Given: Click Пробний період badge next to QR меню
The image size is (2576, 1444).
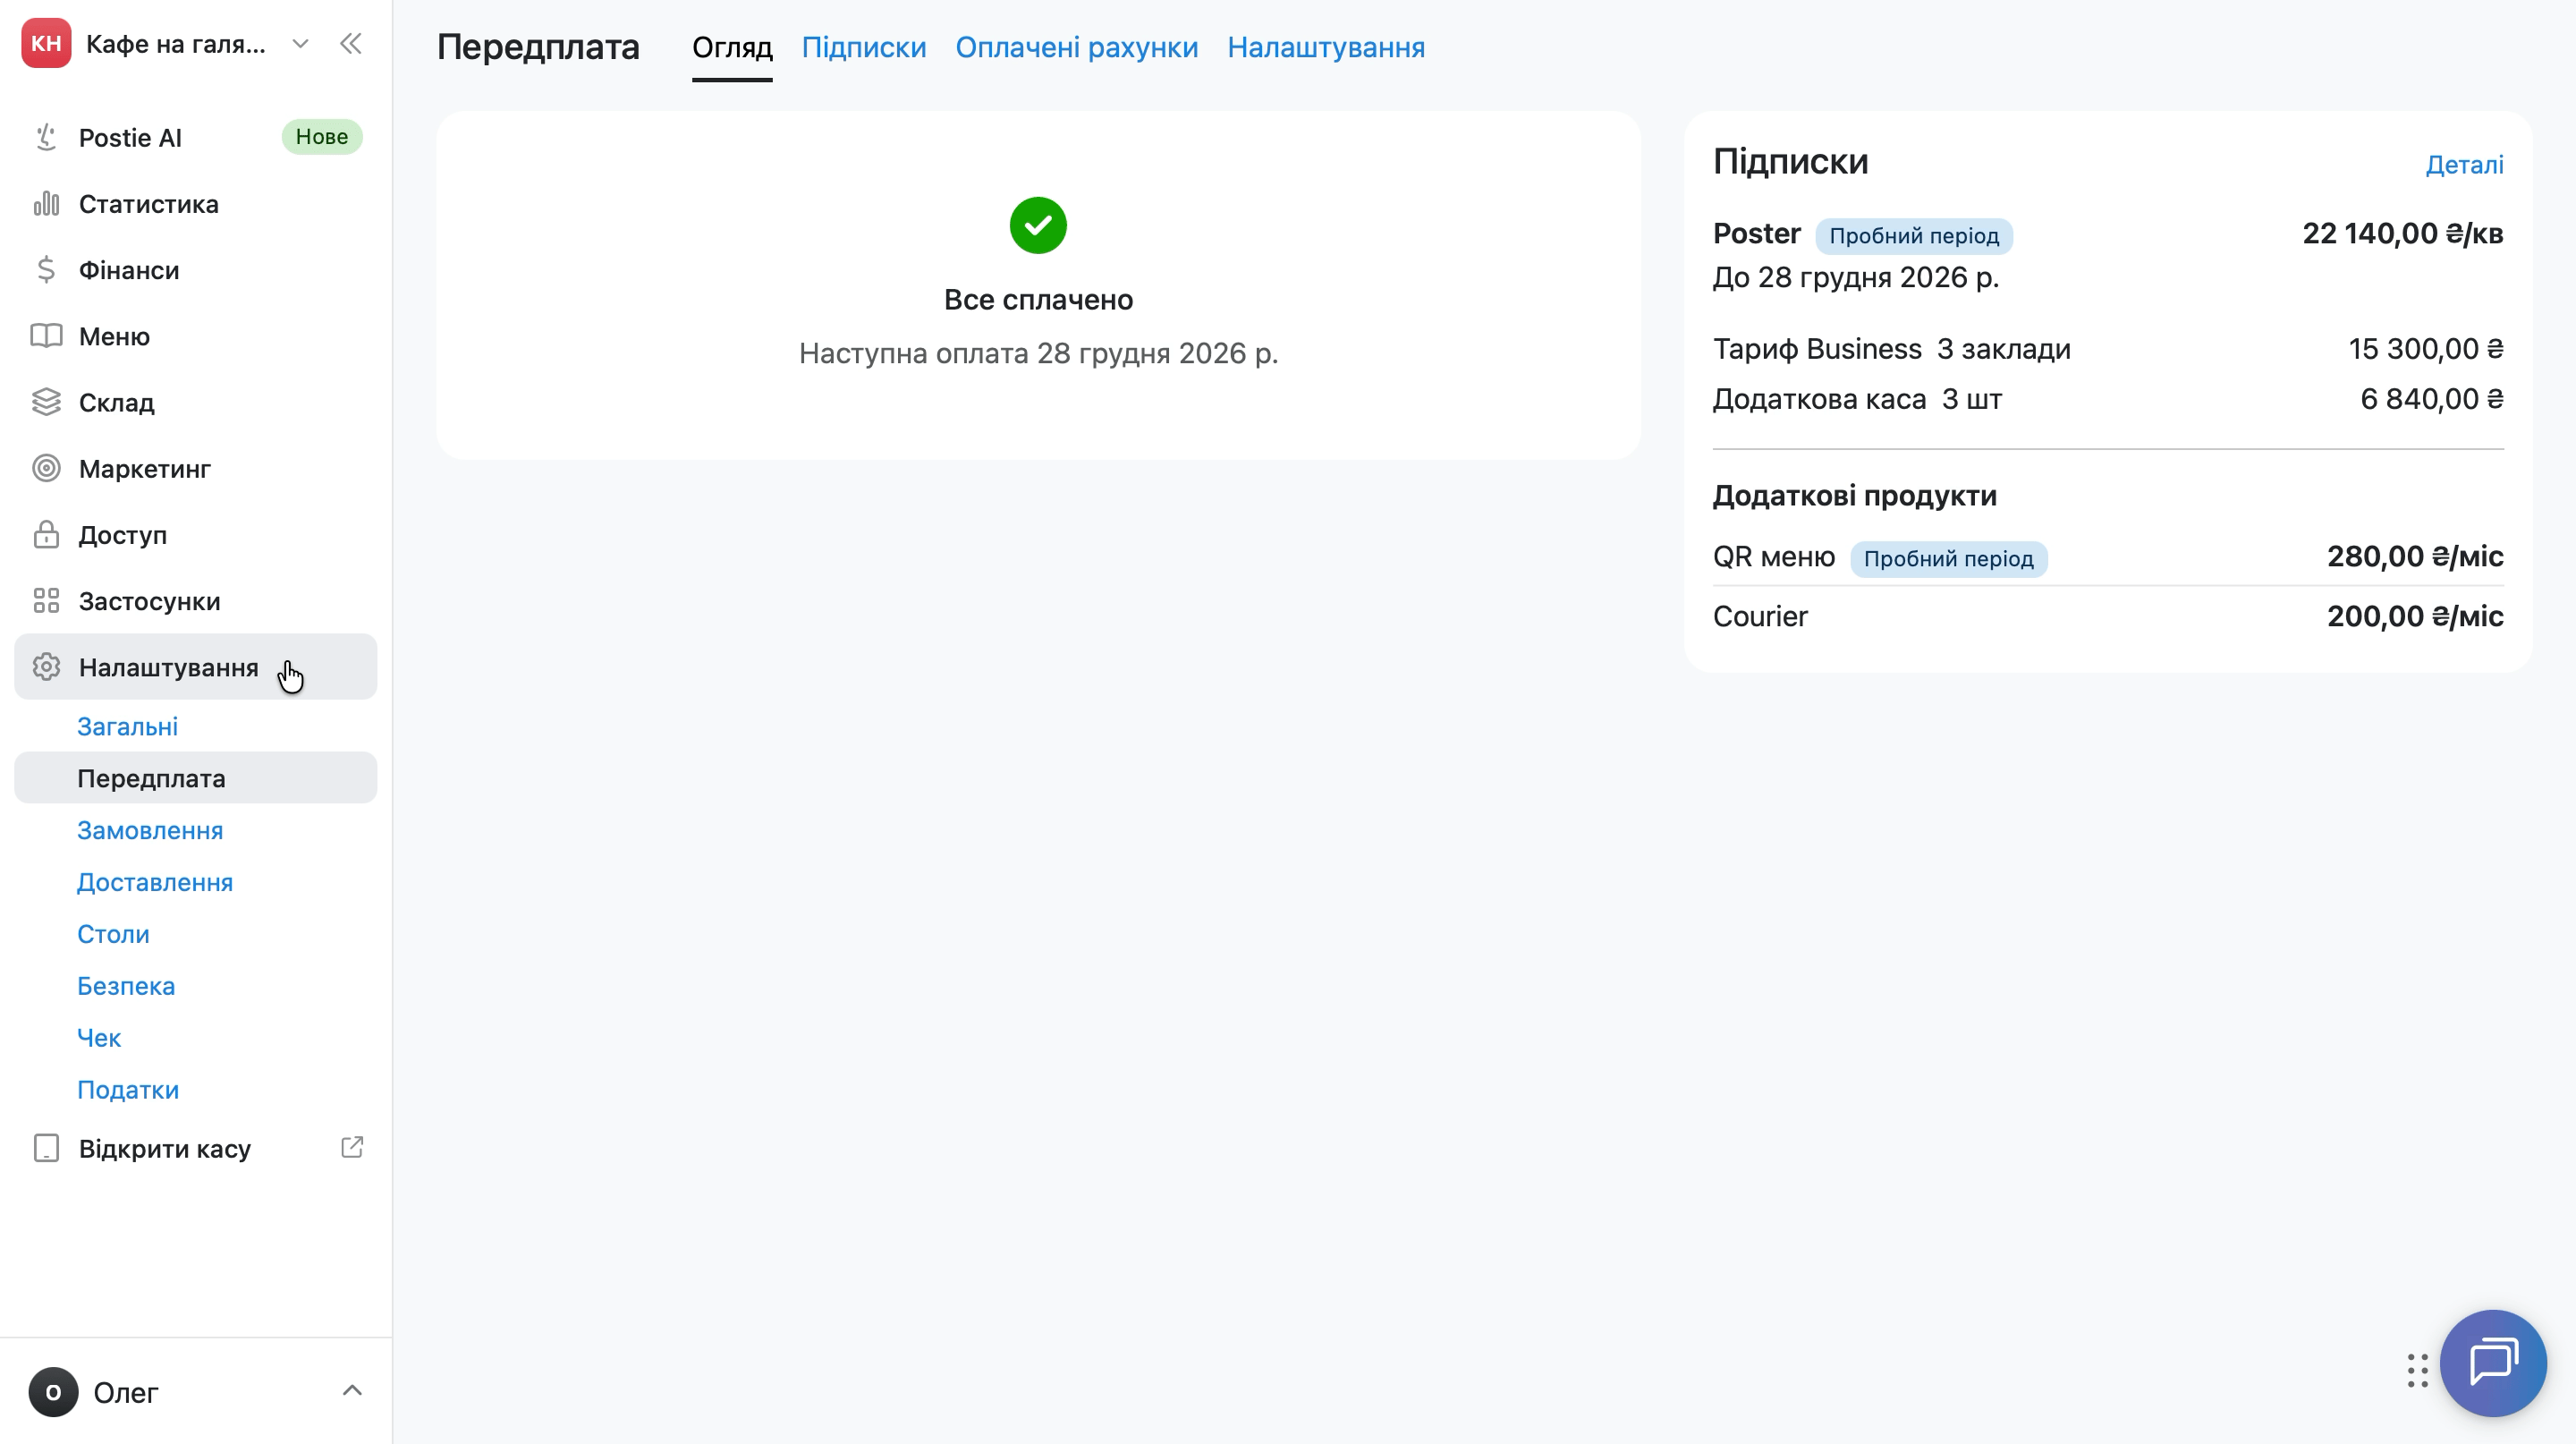Looking at the screenshot, I should point(1948,559).
